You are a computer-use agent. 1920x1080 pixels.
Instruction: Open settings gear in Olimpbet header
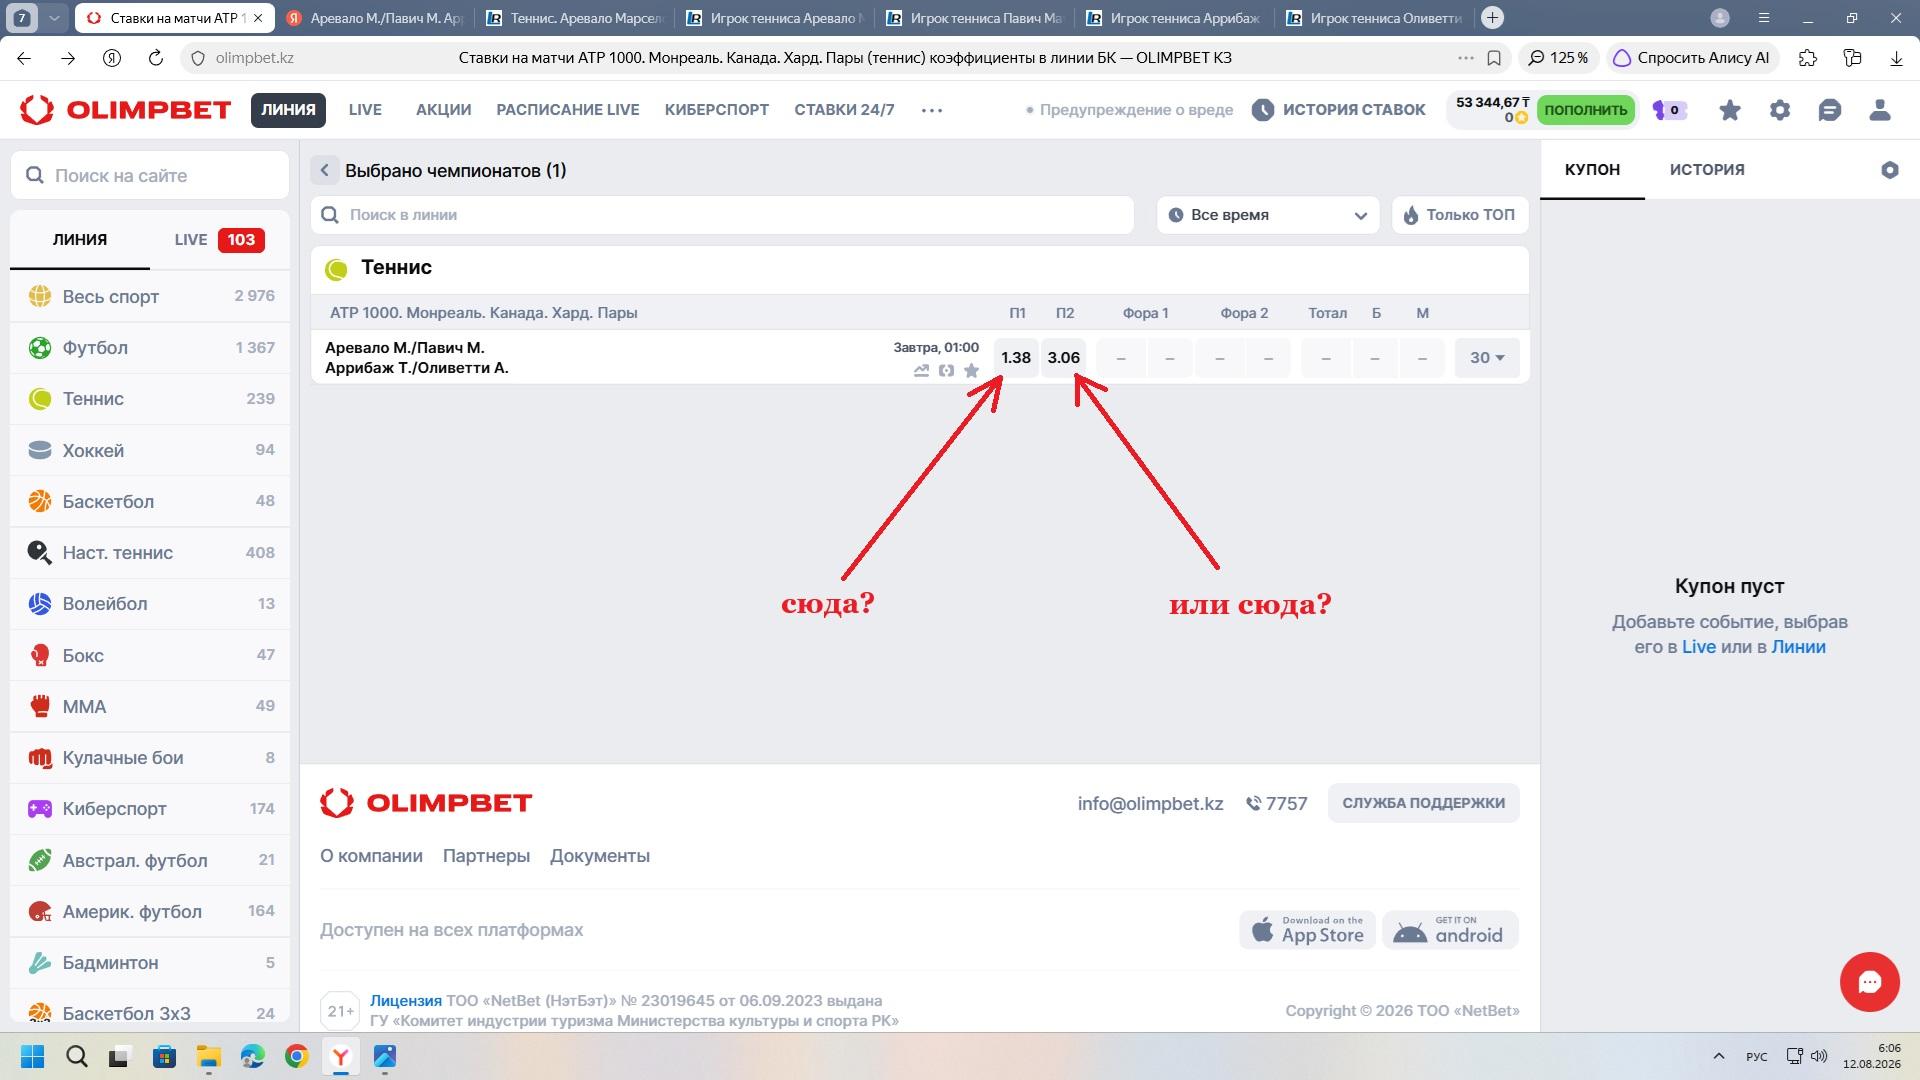pos(1780,110)
